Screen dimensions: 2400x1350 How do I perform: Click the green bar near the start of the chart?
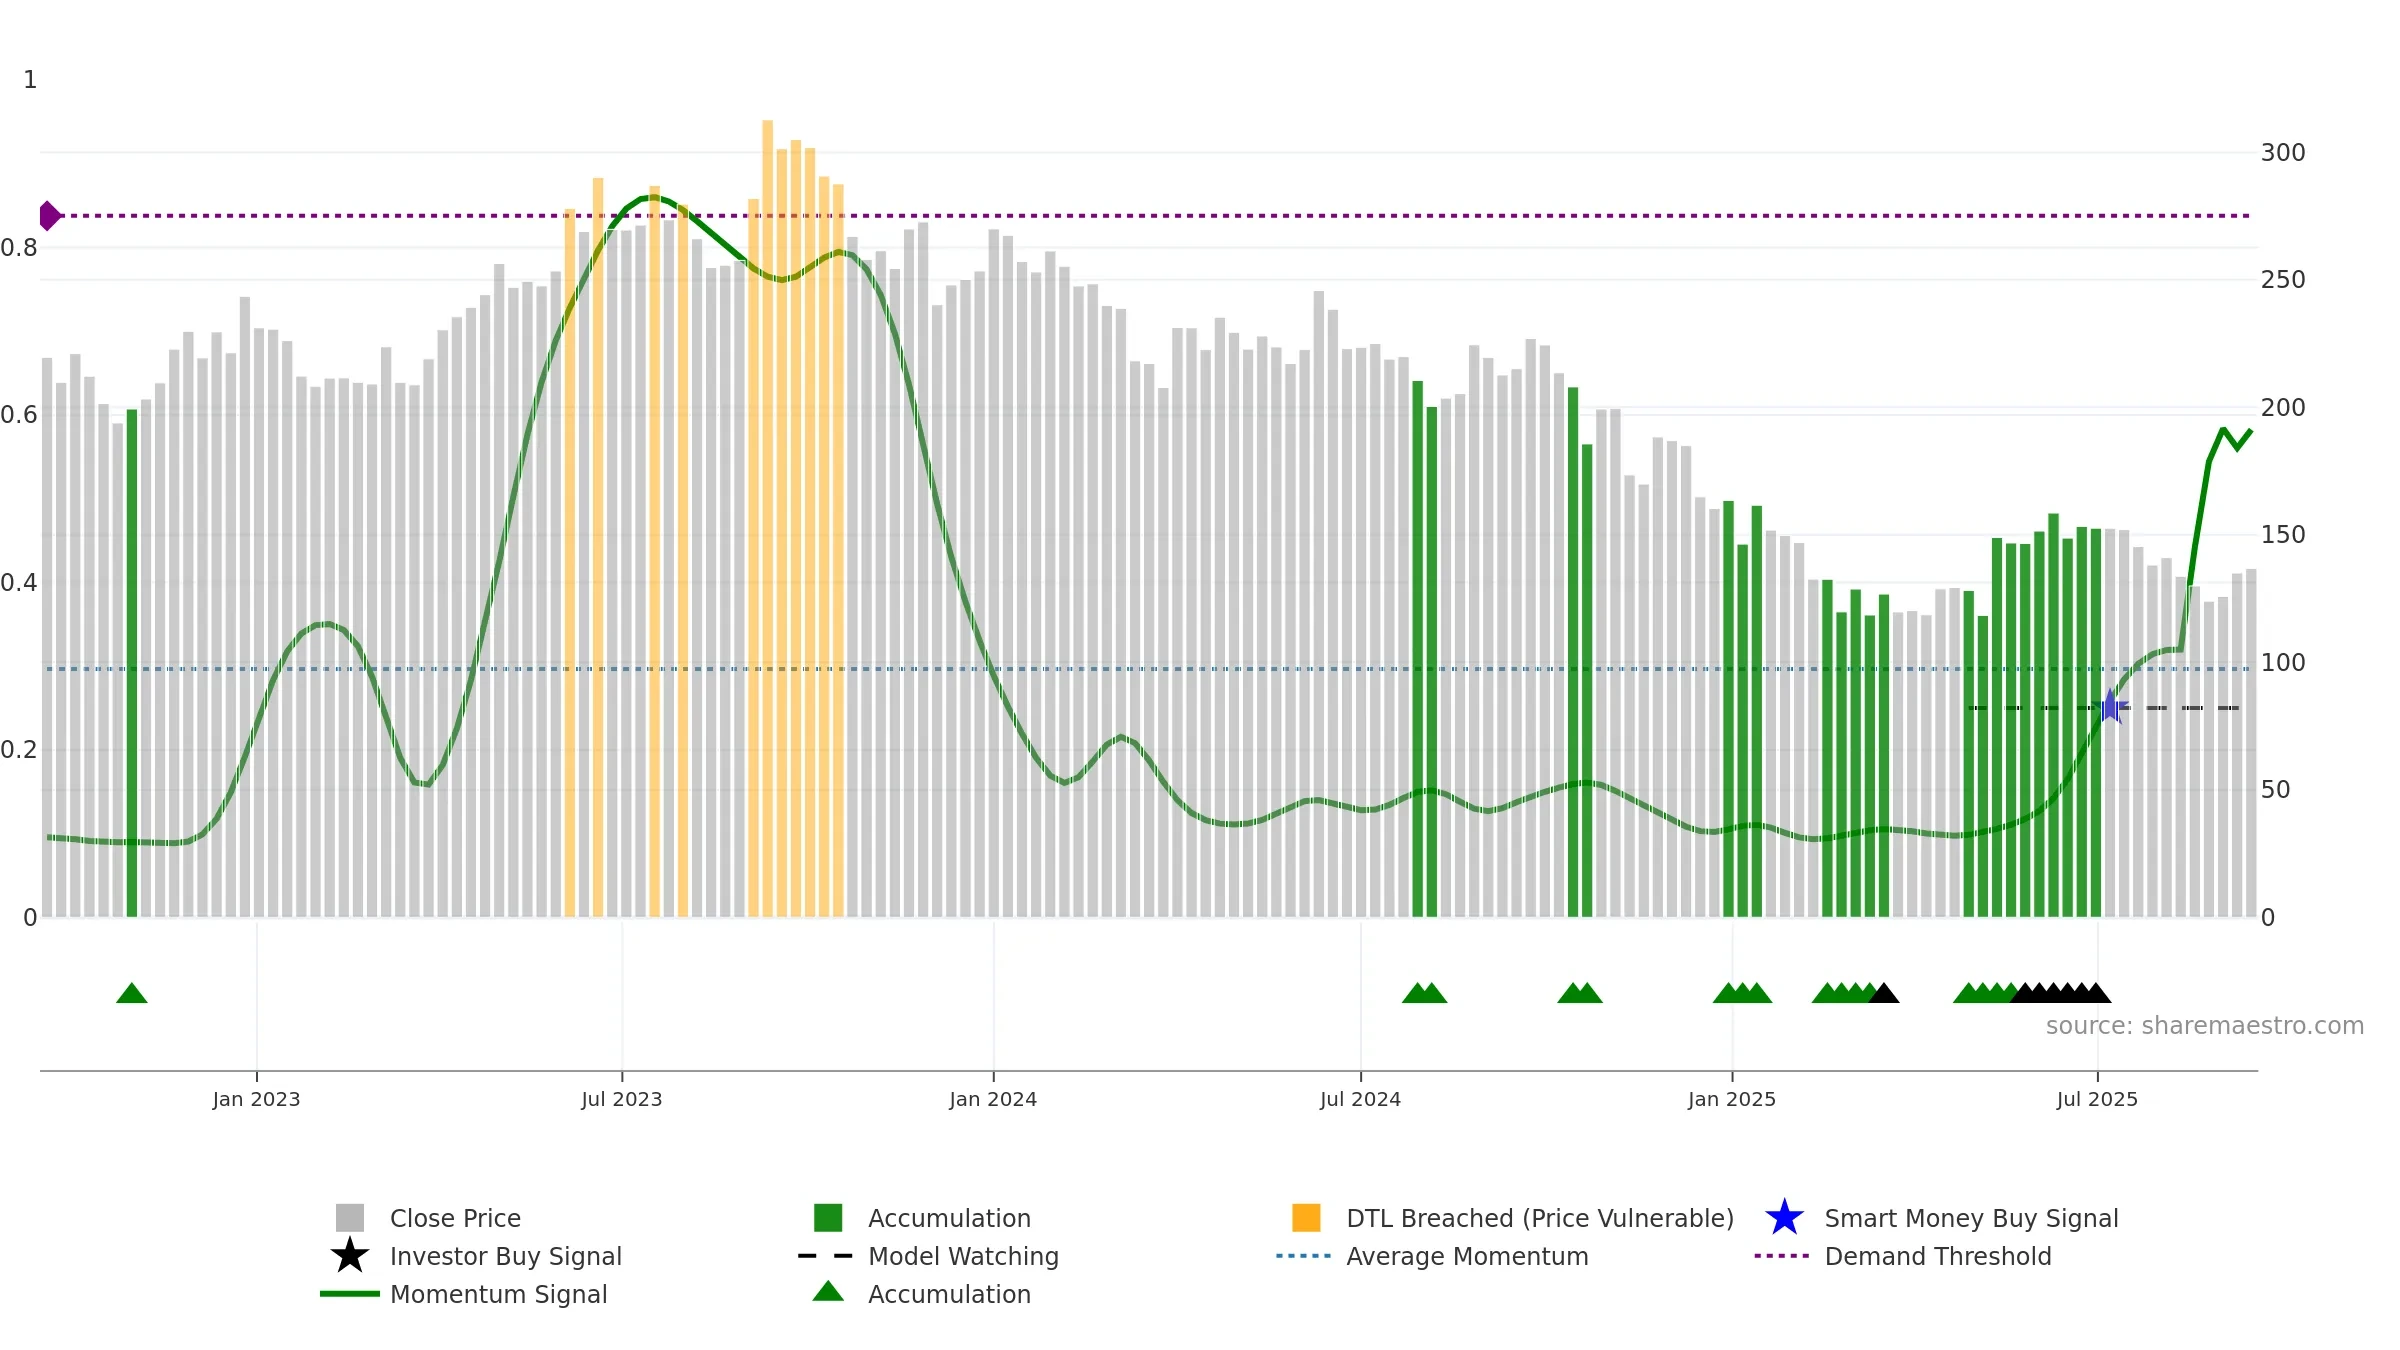tap(132, 663)
